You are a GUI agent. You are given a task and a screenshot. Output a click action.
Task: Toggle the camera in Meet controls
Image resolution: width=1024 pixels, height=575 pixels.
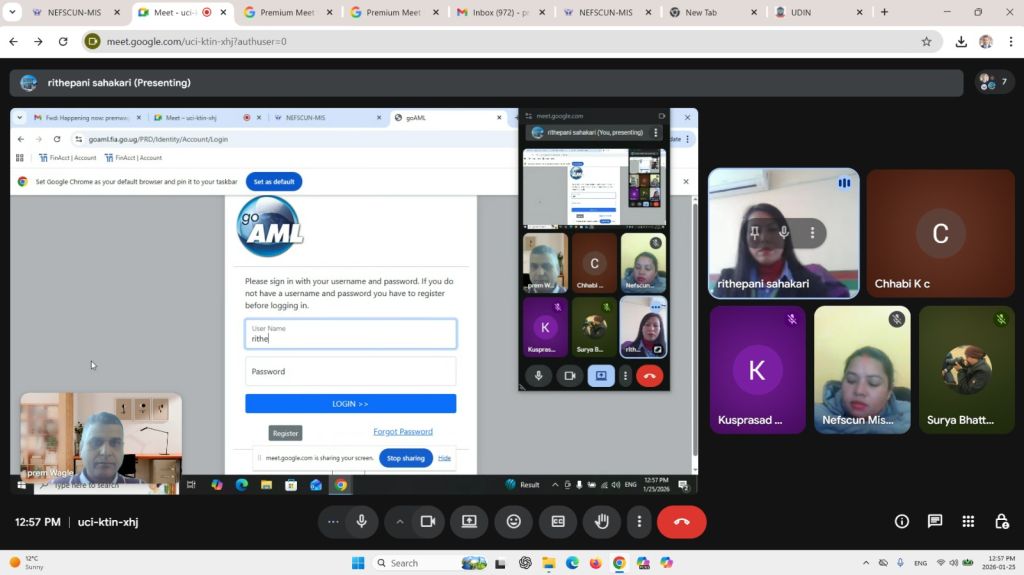point(428,522)
